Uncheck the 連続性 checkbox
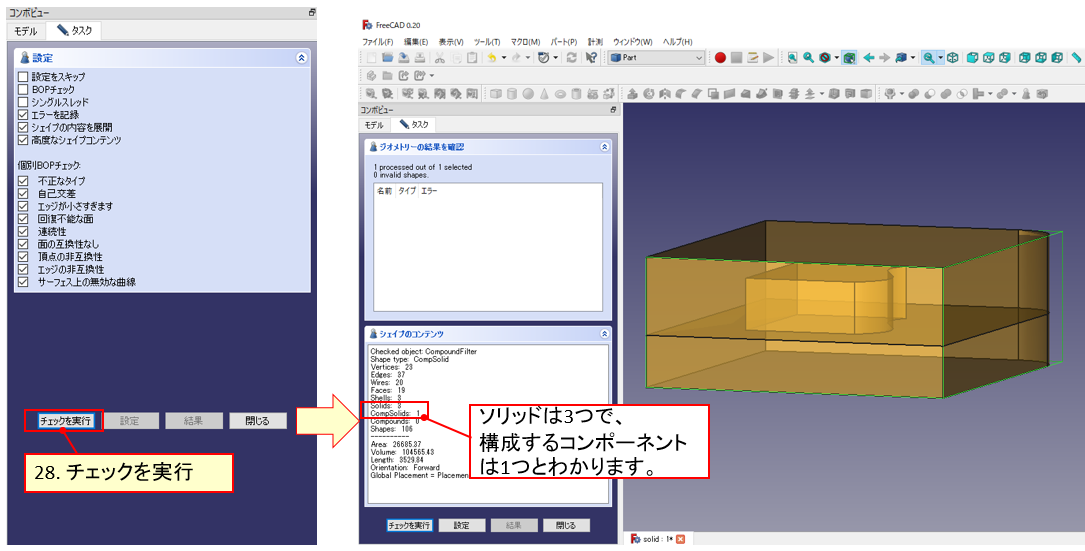Viewport: 1085px width, 551px height. [x=23, y=231]
